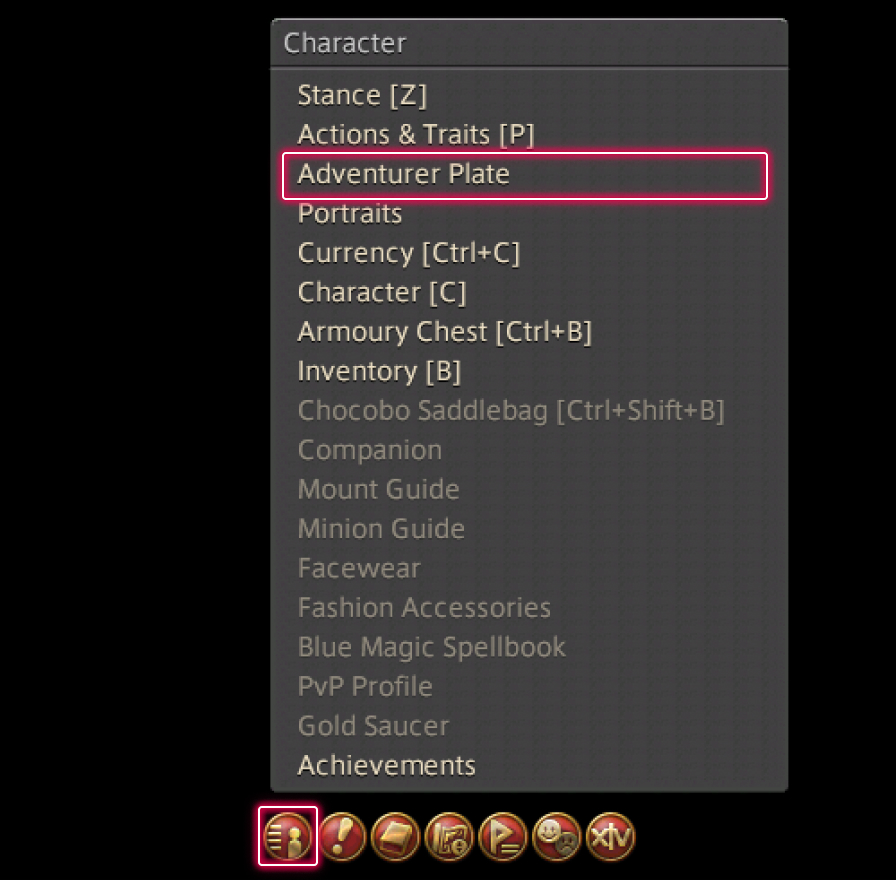
Task: Open Achievements from the Character menu
Action: (x=386, y=765)
